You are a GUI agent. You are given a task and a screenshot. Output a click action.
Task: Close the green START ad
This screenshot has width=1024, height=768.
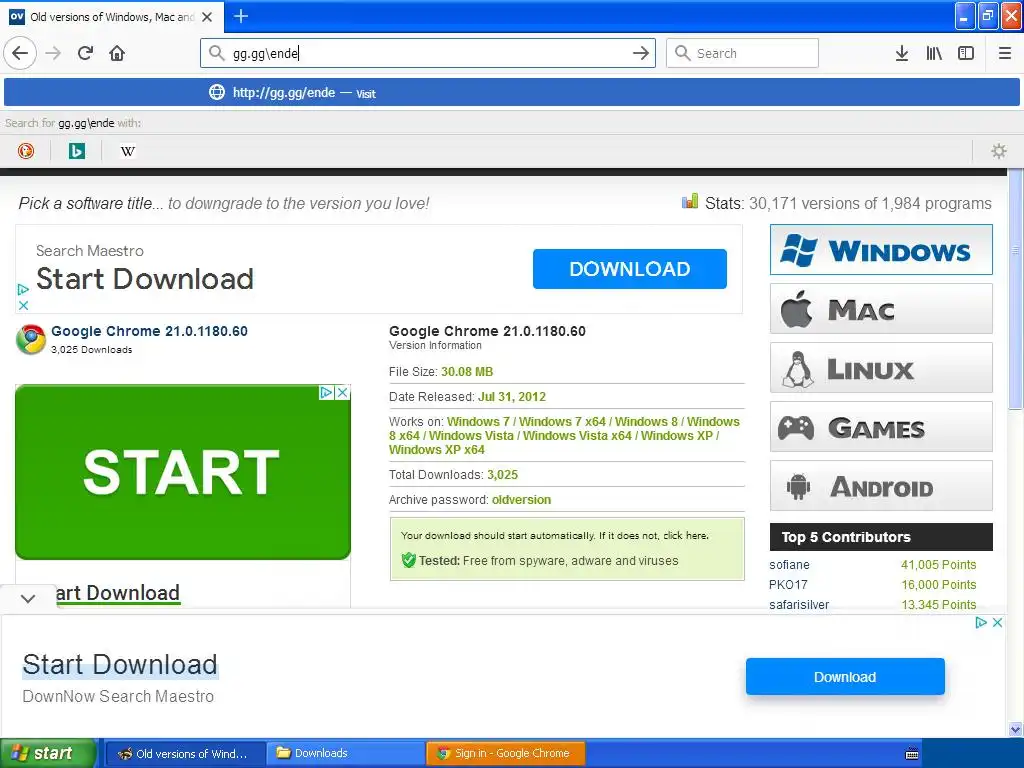pos(342,392)
